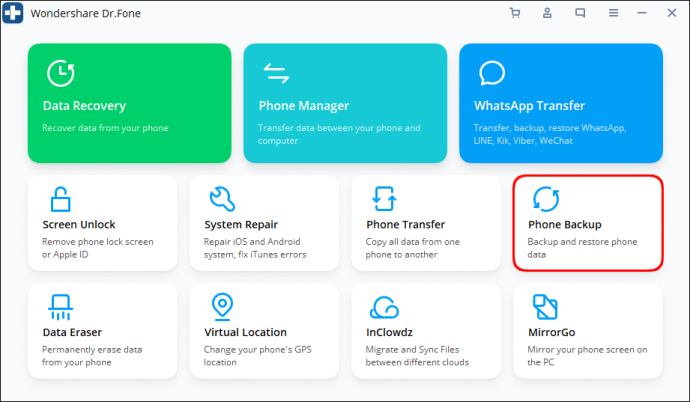Click the InClowdz cloud icon
690x402 pixels.
pyautogui.click(x=384, y=307)
